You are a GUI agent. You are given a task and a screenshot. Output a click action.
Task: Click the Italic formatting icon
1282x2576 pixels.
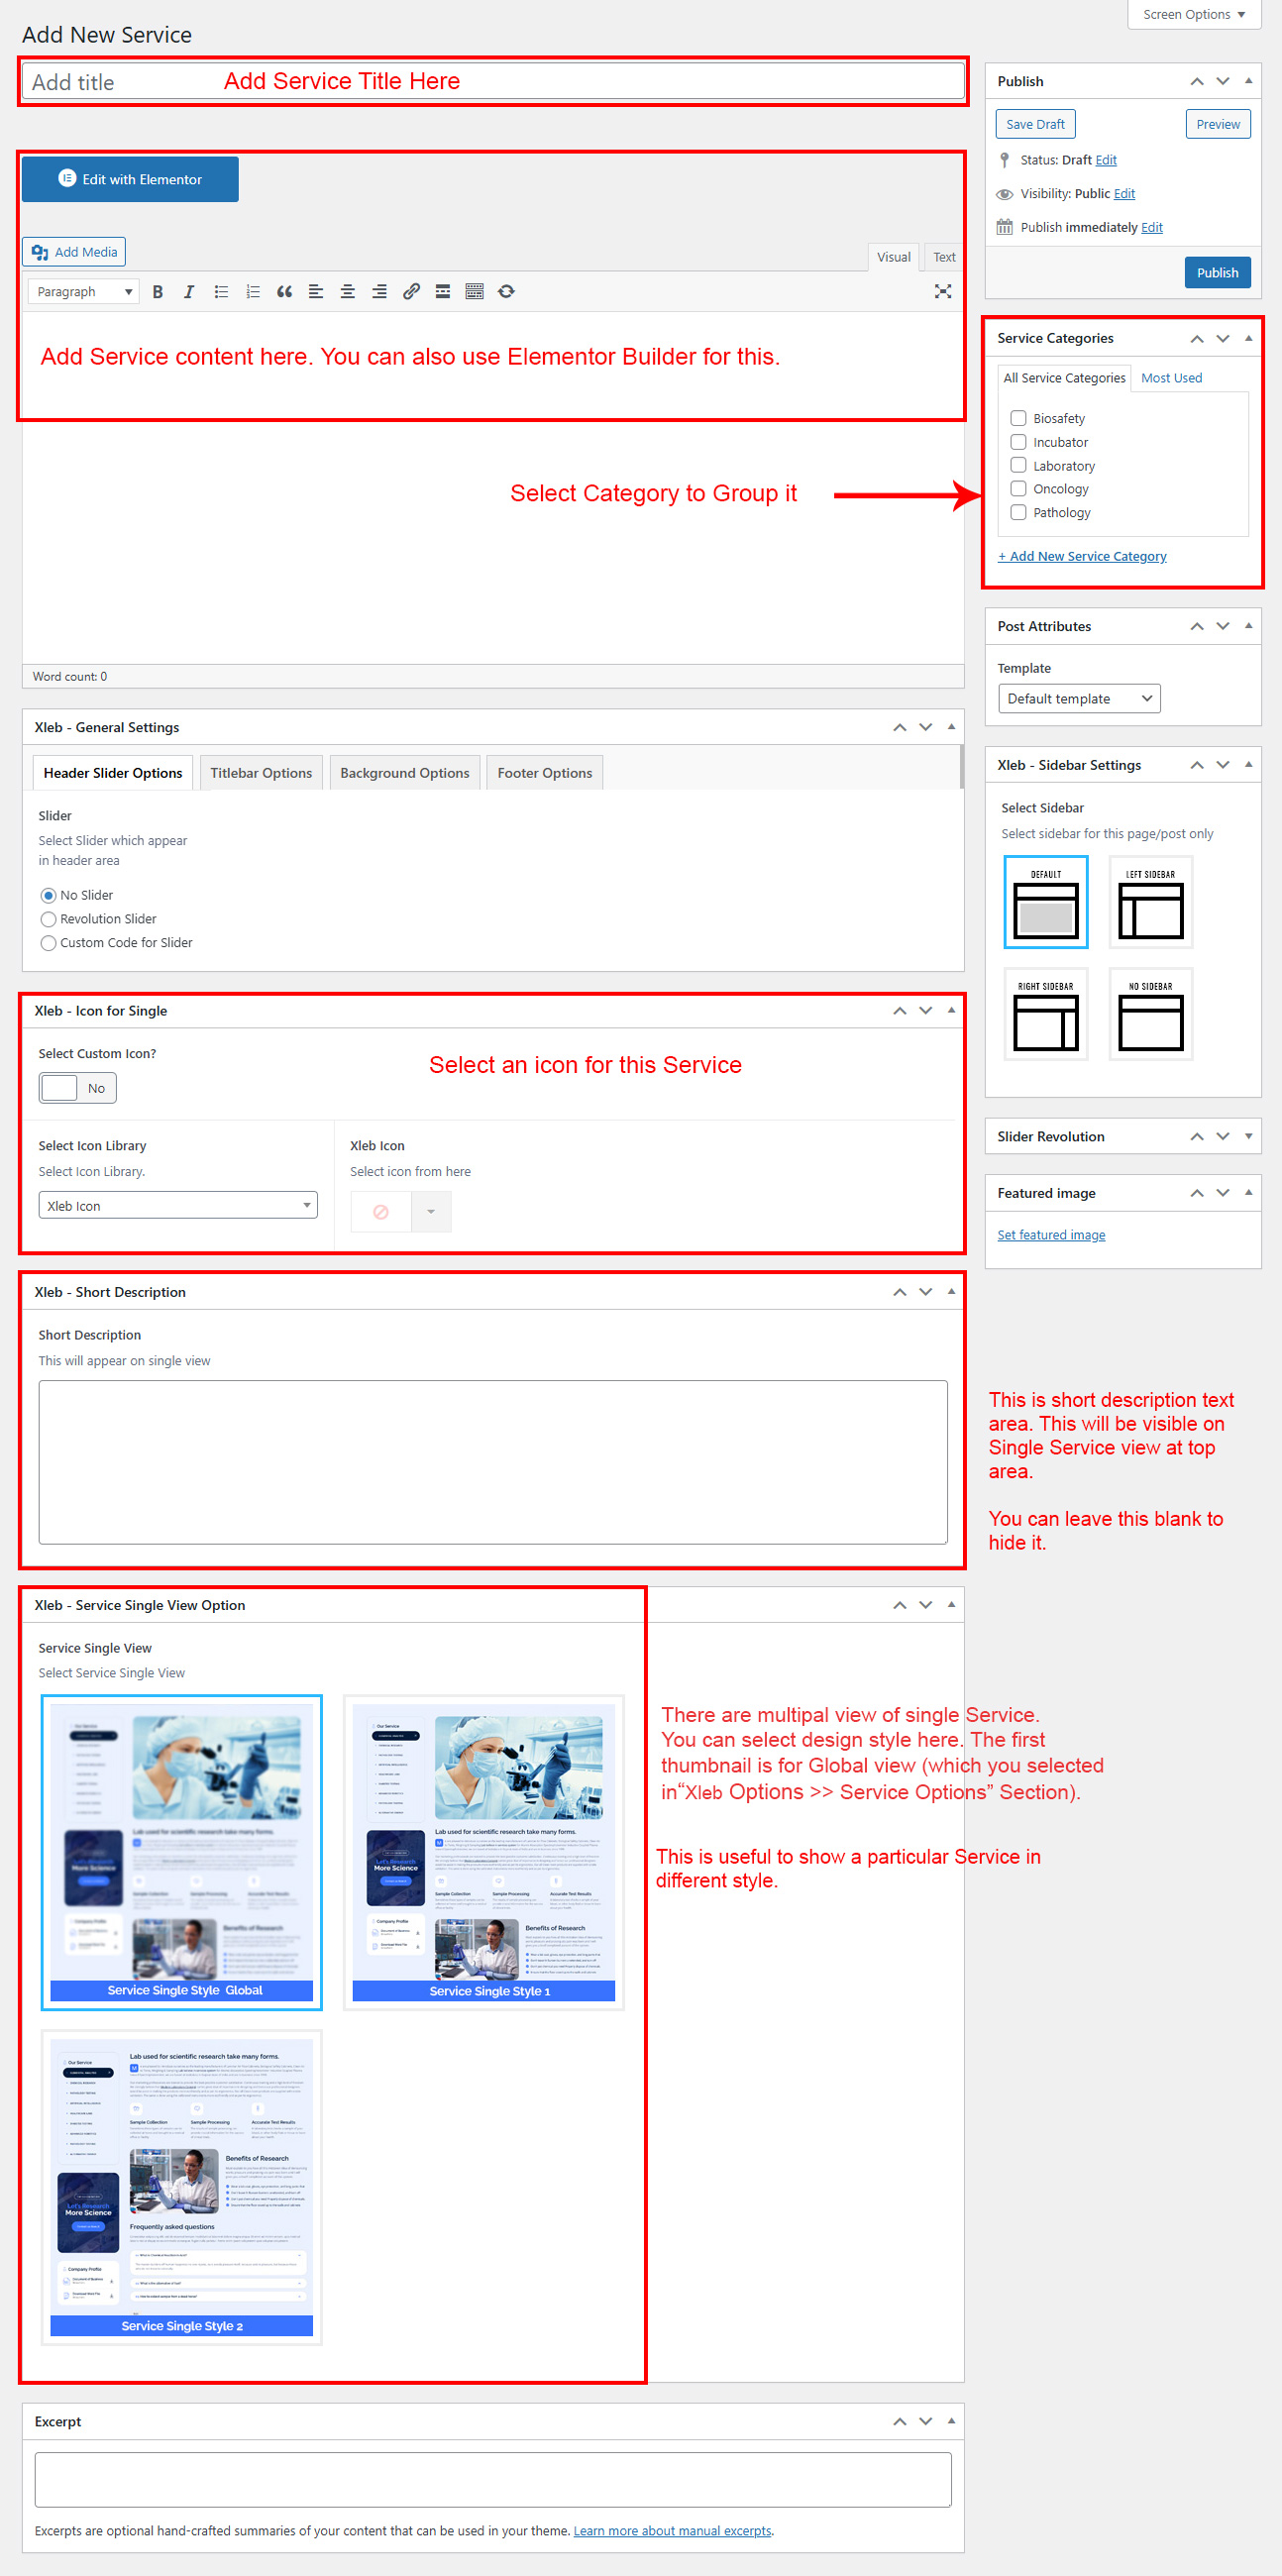189,292
